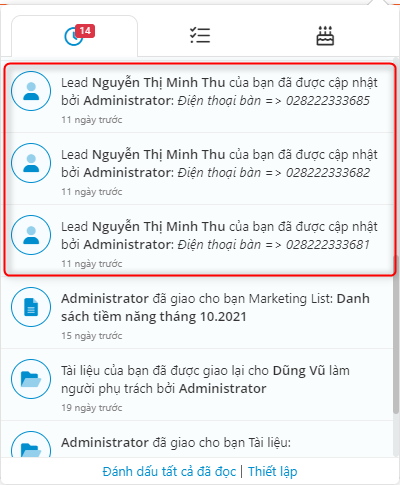Click the folder icon beside Dũng Vũ notification
The width and height of the screenshot is (400, 485).
pos(31,379)
